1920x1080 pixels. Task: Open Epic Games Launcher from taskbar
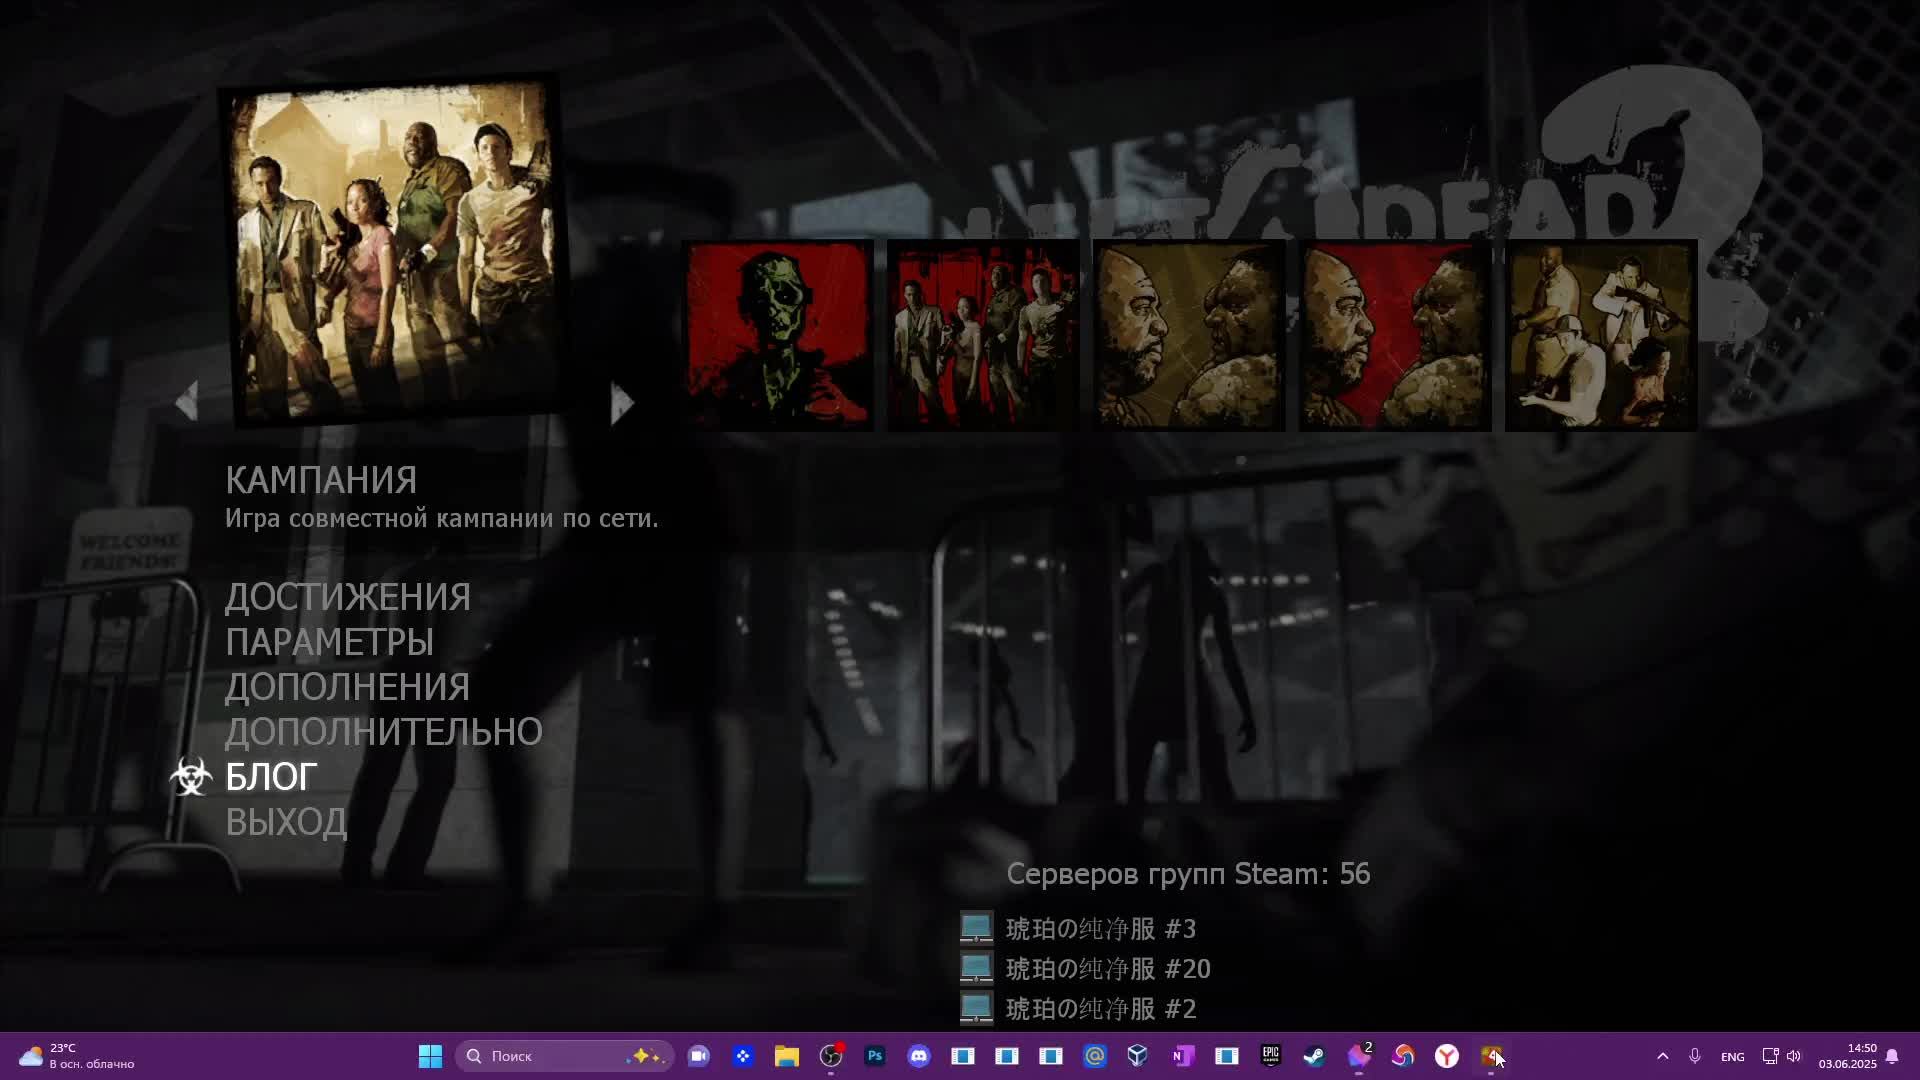tap(1270, 1056)
